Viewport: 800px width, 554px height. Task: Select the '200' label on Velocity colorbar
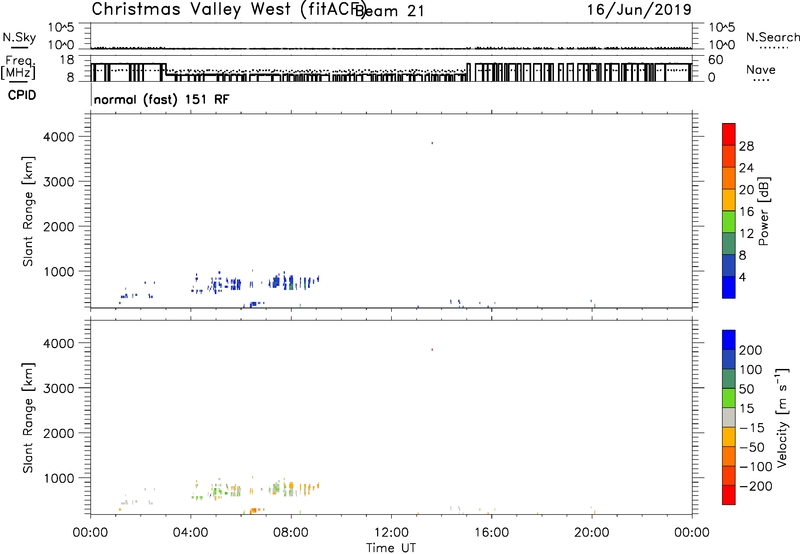click(x=751, y=350)
